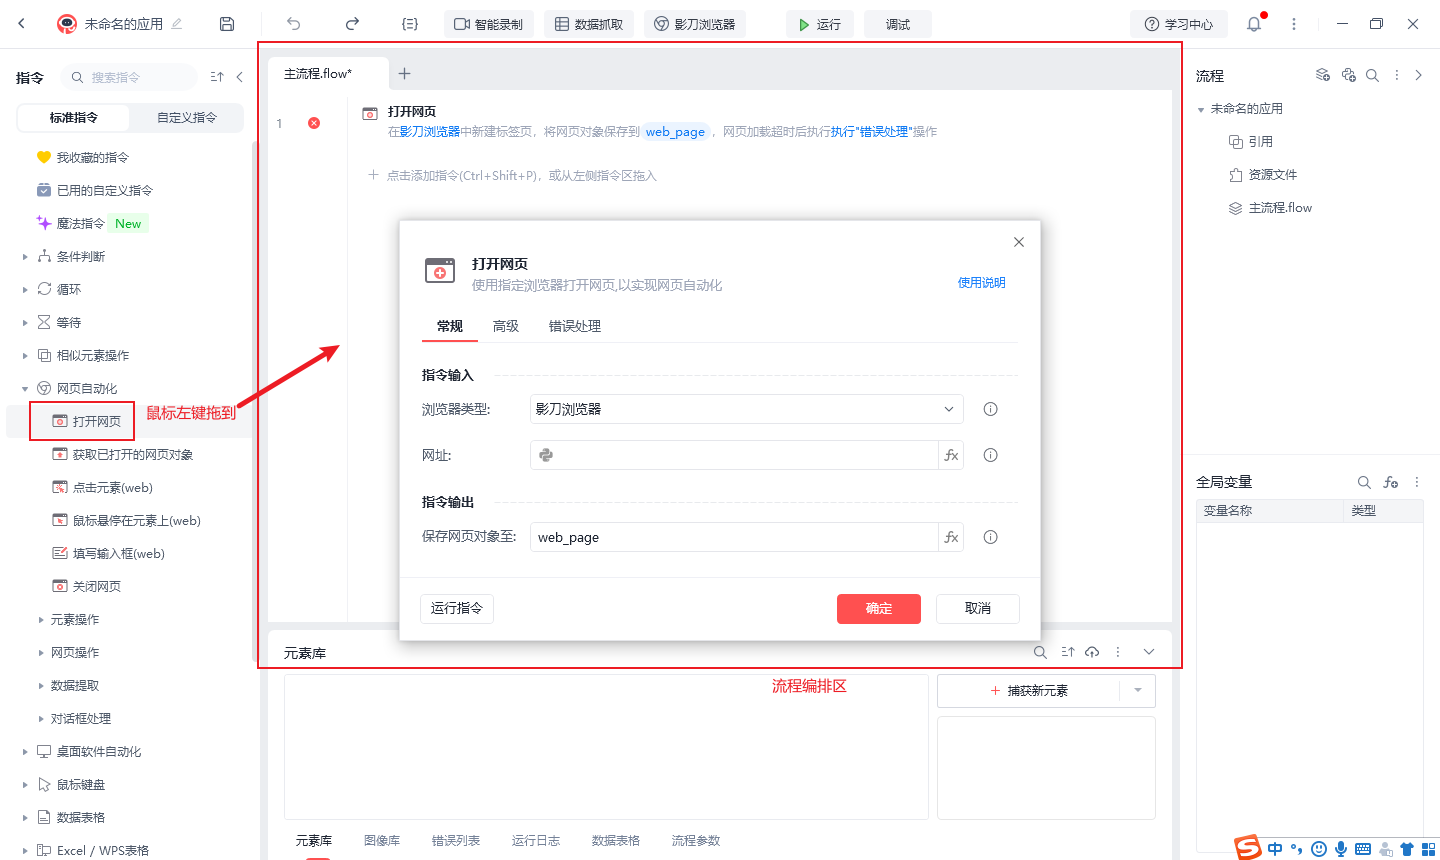Open the 运行日志 bottom tab

click(536, 840)
